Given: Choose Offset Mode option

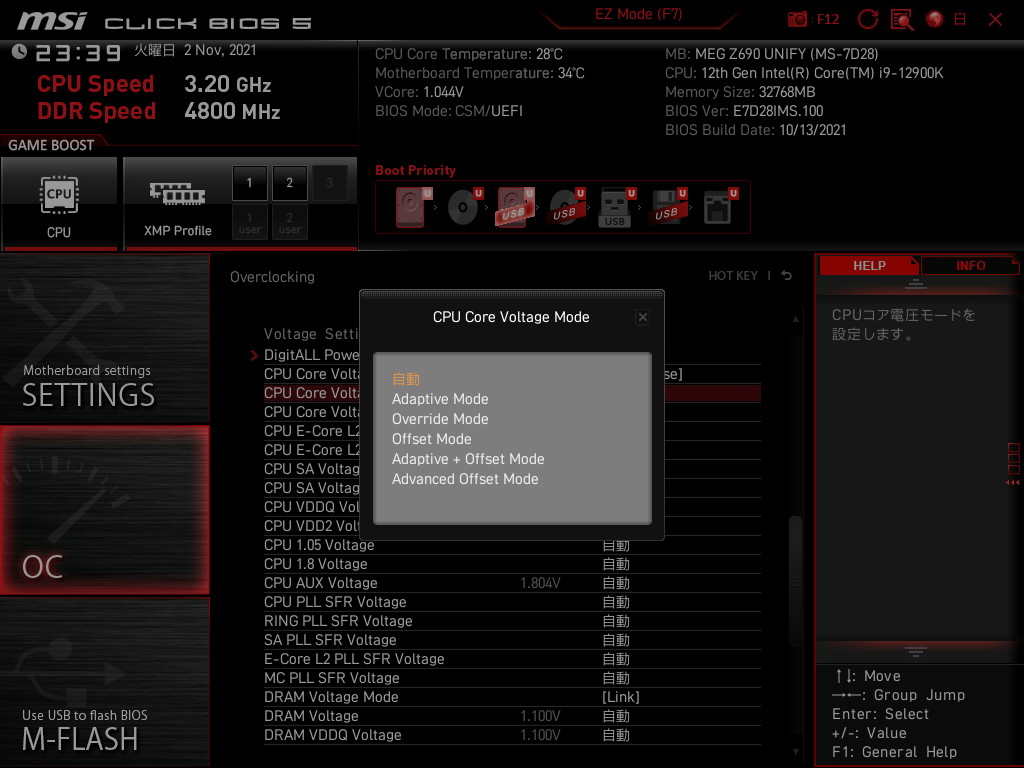Looking at the screenshot, I should pyautogui.click(x=431, y=440).
